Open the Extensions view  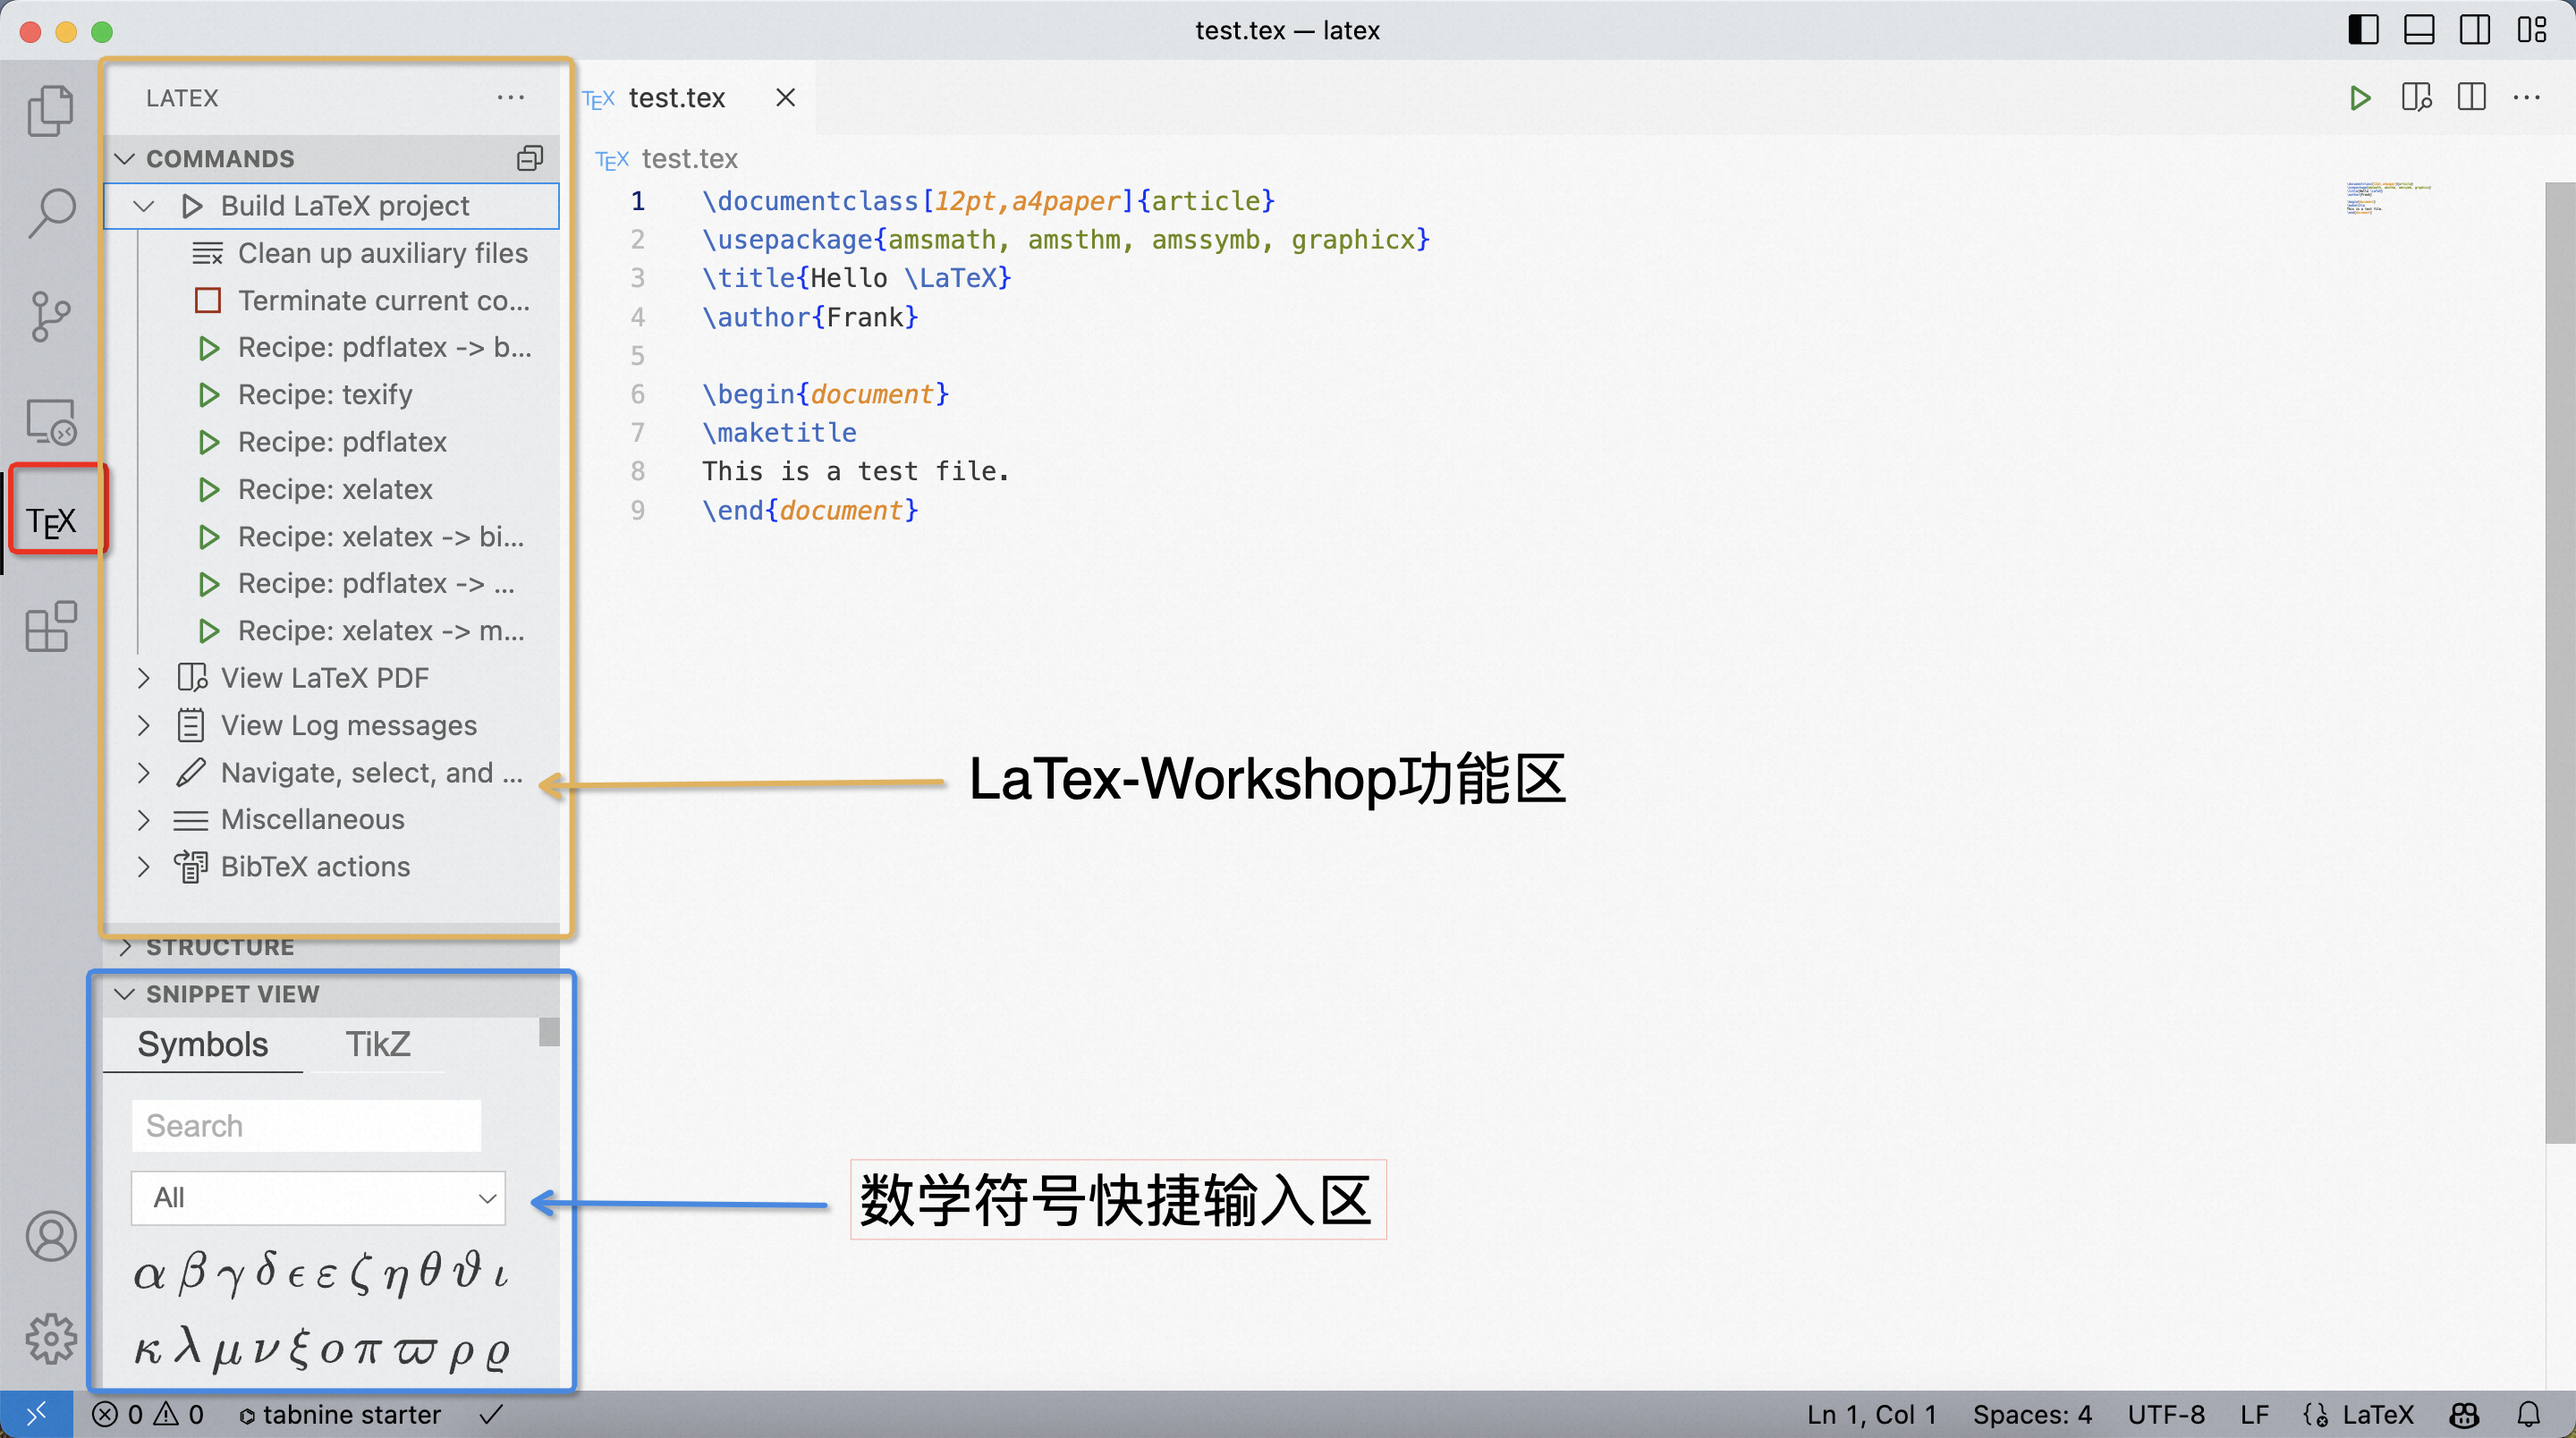(x=51, y=627)
